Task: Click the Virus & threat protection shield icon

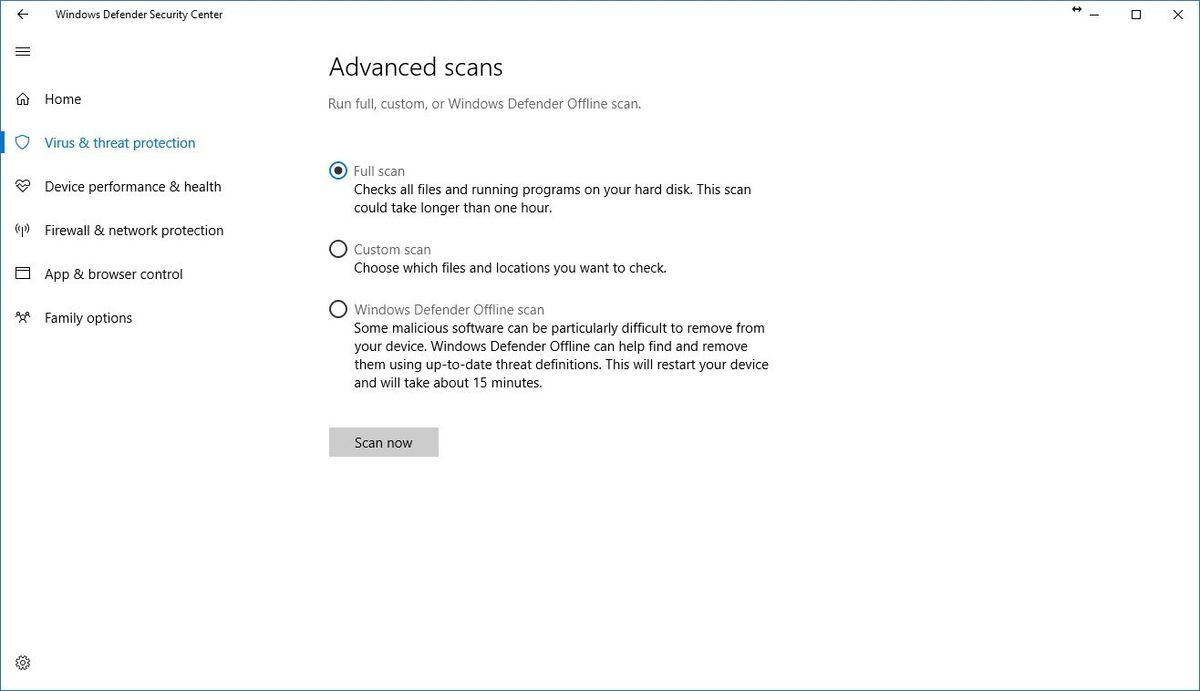Action: click(x=22, y=142)
